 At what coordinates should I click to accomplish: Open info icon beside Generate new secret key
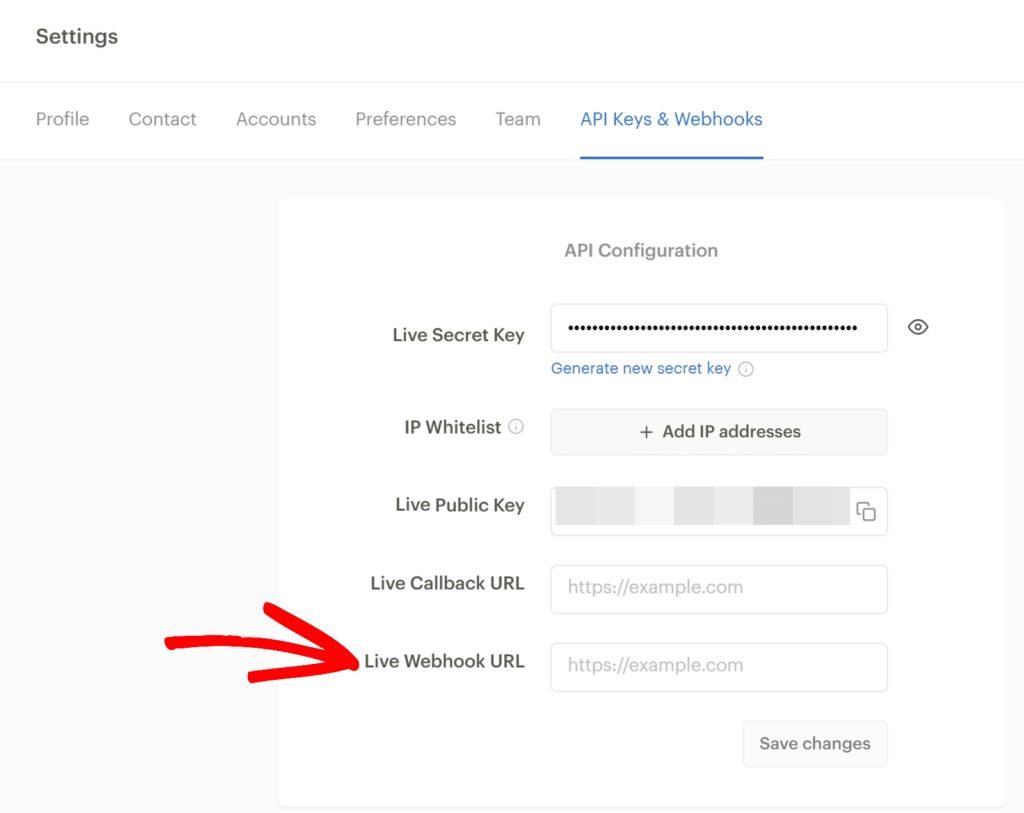746,369
